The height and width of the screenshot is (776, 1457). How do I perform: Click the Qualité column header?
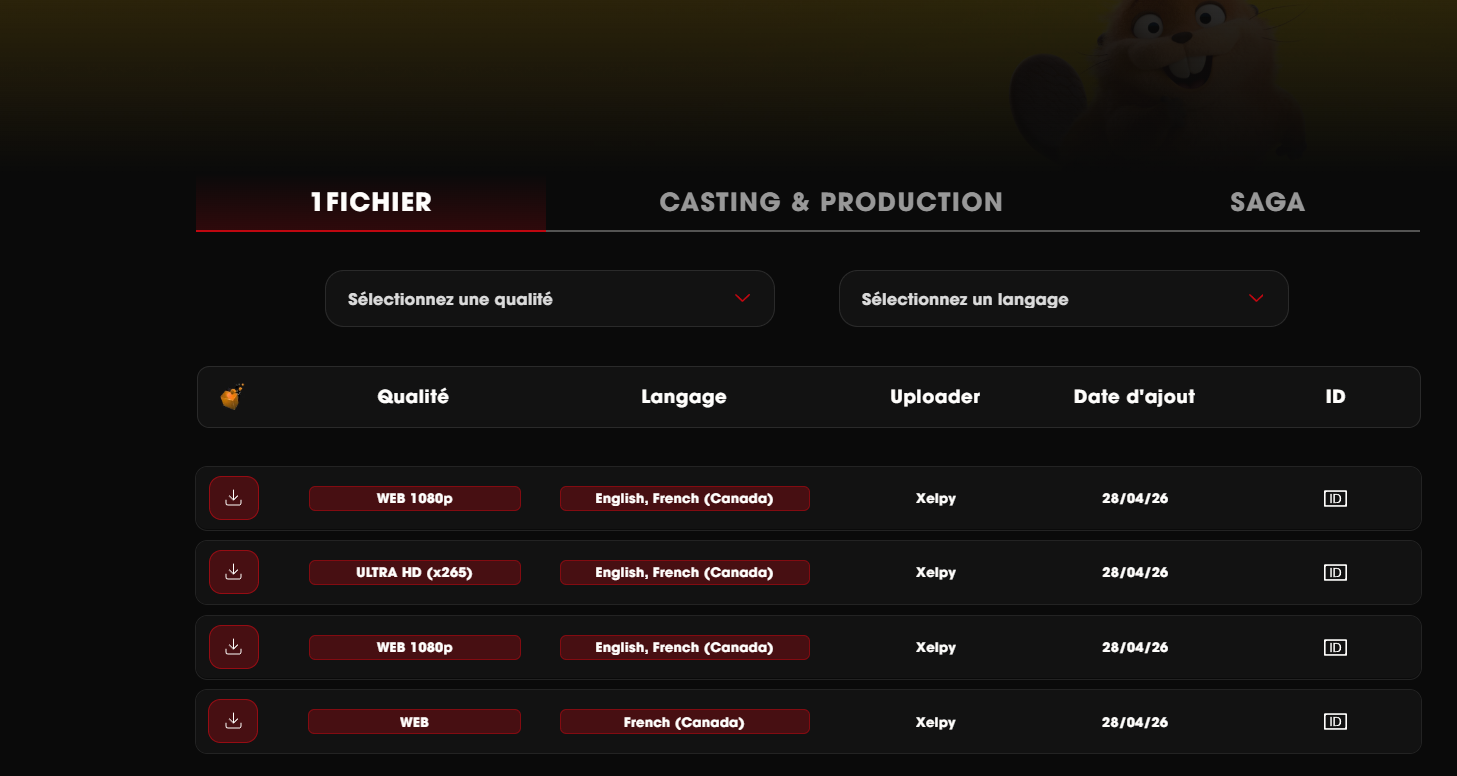pos(413,397)
